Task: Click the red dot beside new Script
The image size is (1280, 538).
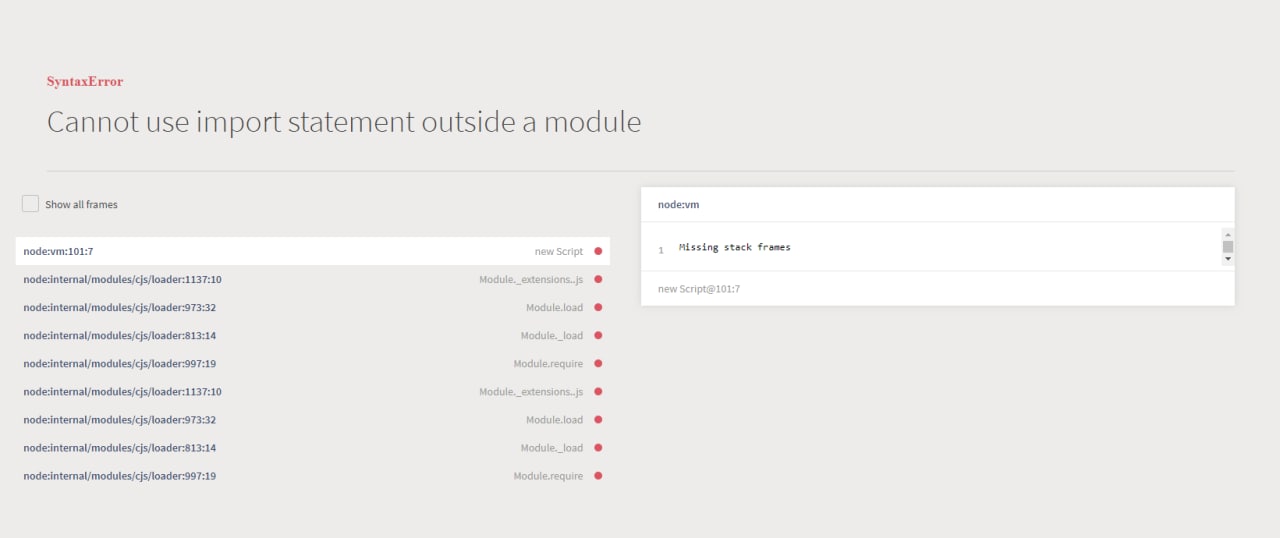Action: pyautogui.click(x=598, y=252)
